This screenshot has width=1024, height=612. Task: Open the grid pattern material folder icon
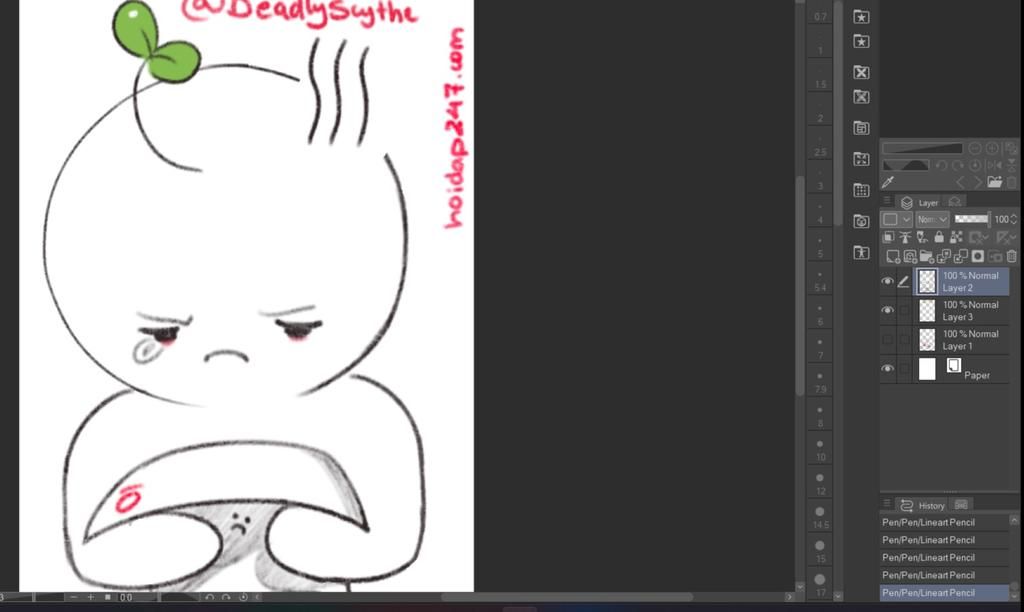pyautogui.click(x=861, y=190)
